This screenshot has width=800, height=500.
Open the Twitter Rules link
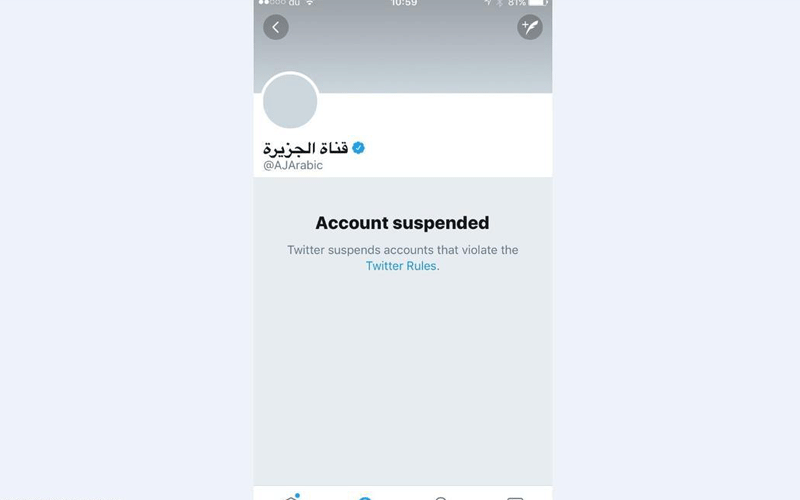(x=401, y=266)
